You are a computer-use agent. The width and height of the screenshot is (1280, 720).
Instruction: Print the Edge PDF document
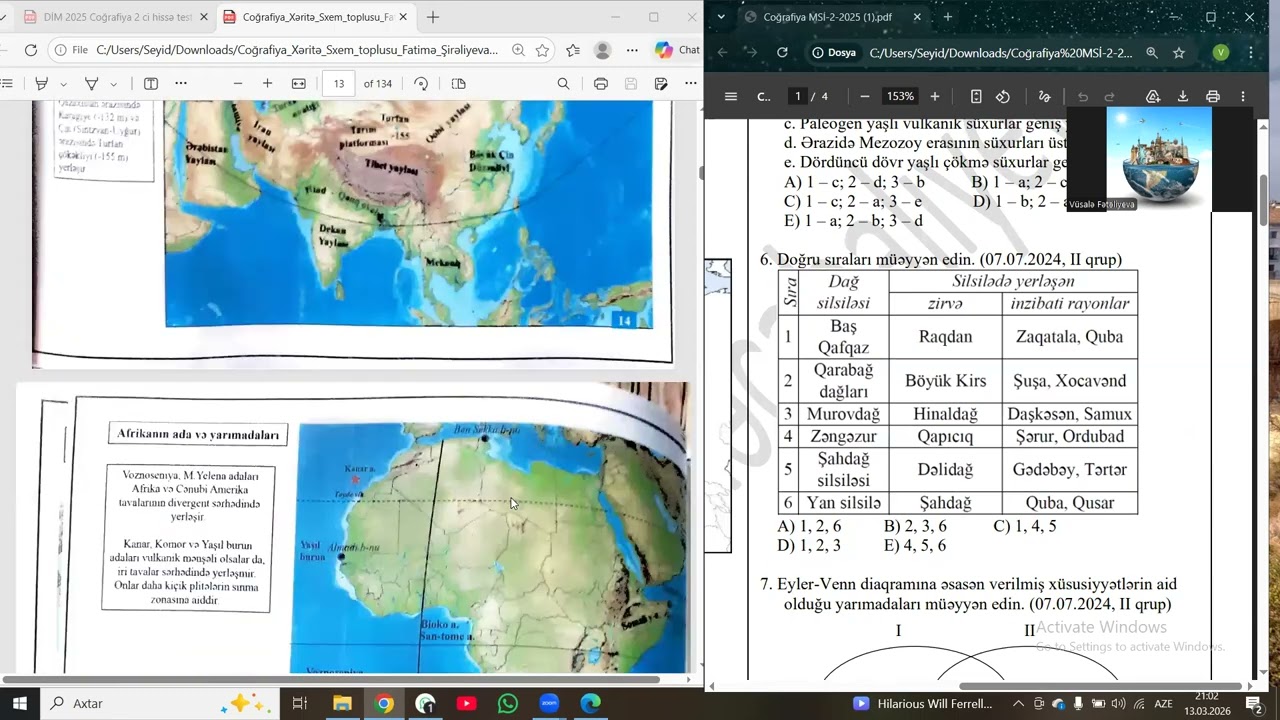(x=601, y=84)
